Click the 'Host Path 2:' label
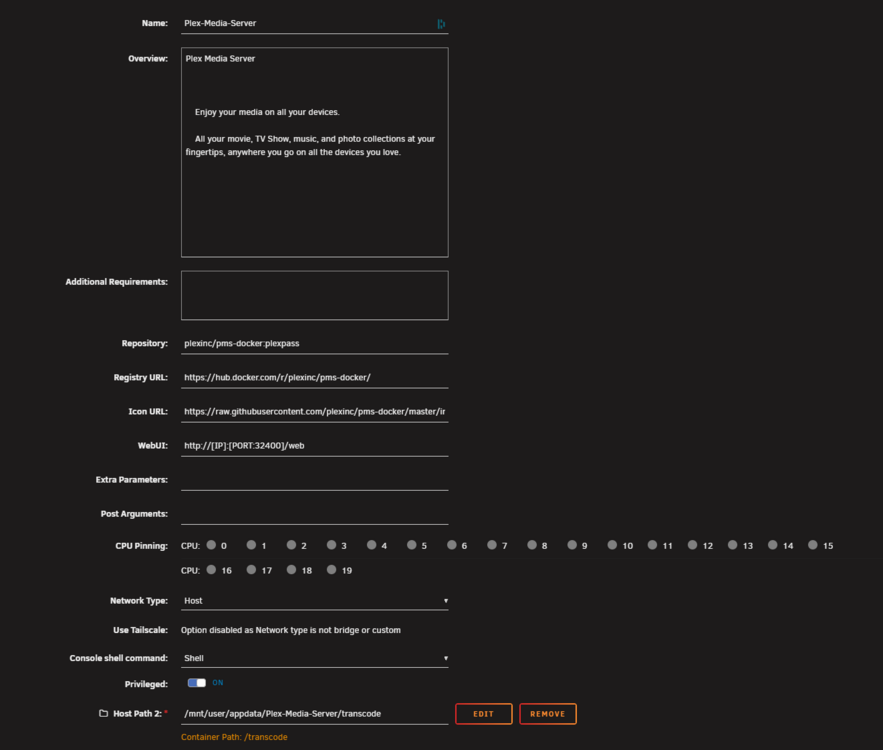This screenshot has width=883, height=750. 137,713
